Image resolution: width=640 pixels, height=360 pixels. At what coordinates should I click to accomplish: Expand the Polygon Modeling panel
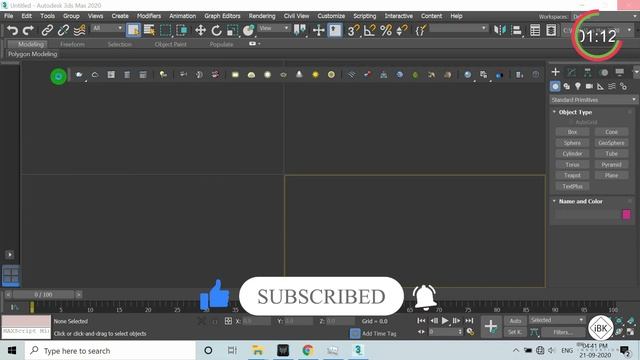coord(33,54)
